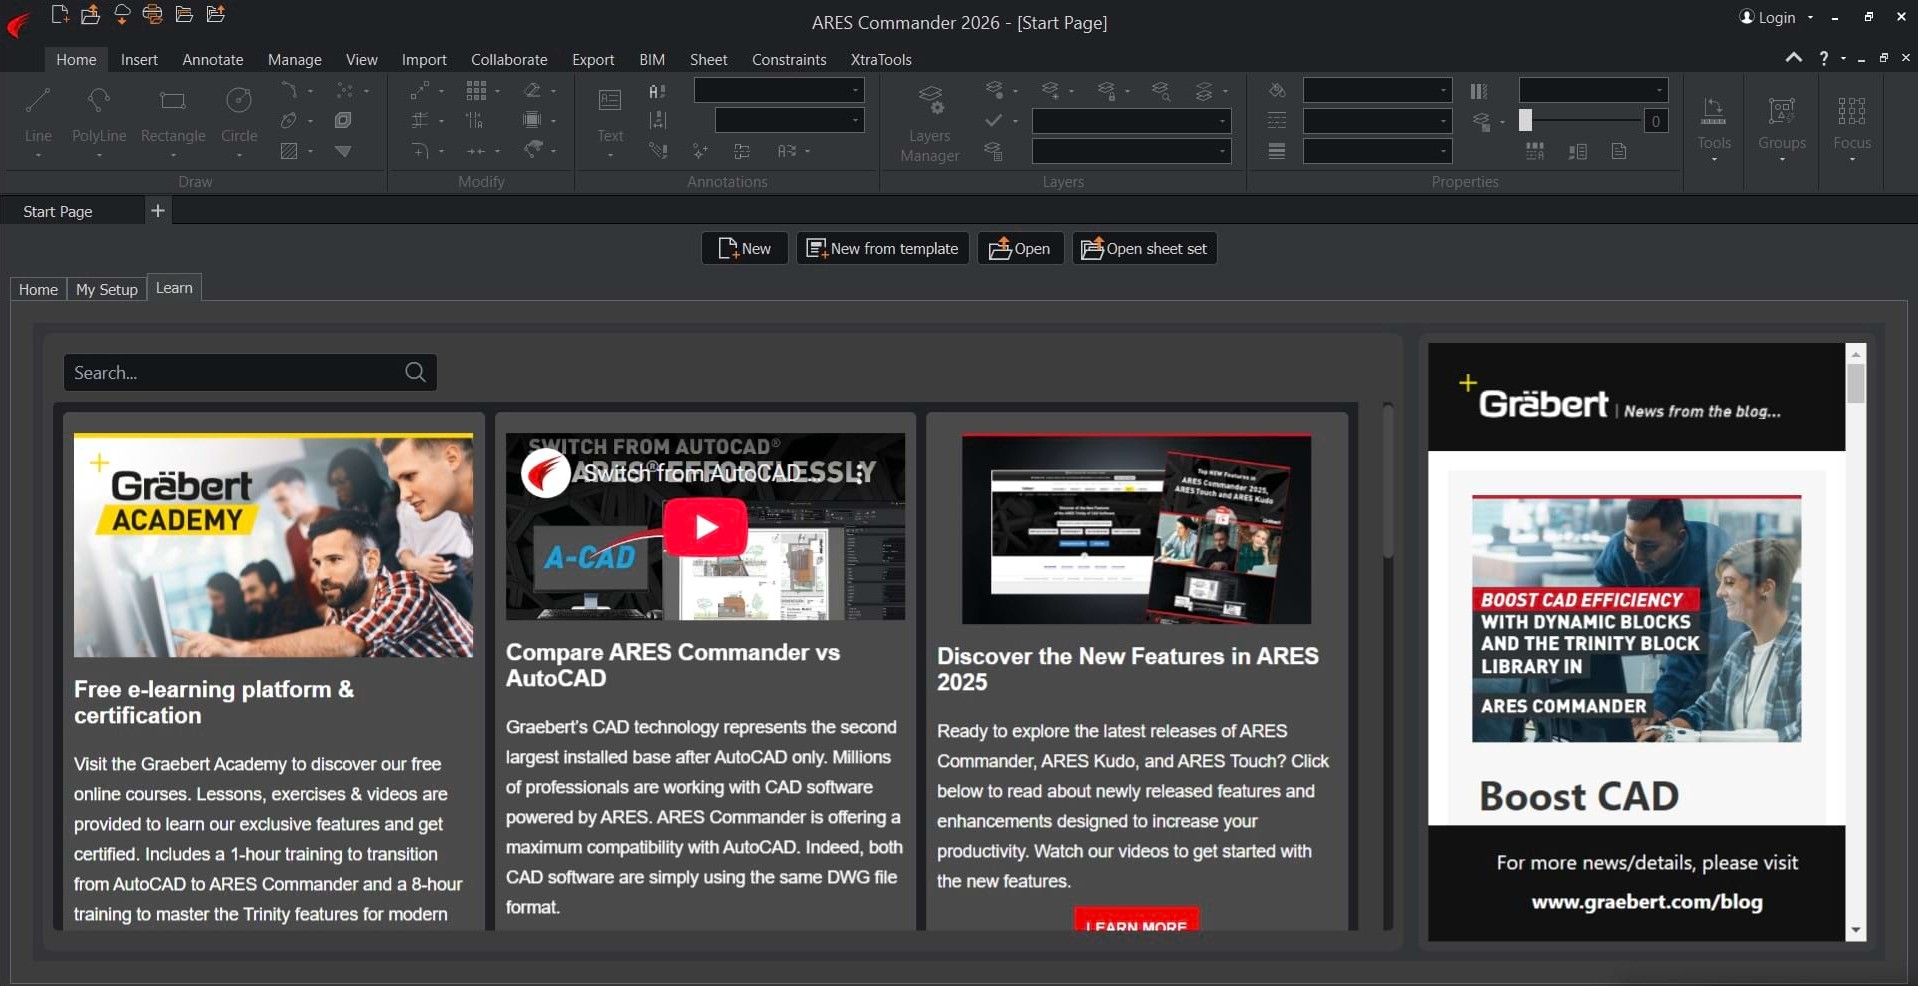This screenshot has height=986, width=1918.
Task: Open the text style combo box in Annotations
Action: click(779, 90)
